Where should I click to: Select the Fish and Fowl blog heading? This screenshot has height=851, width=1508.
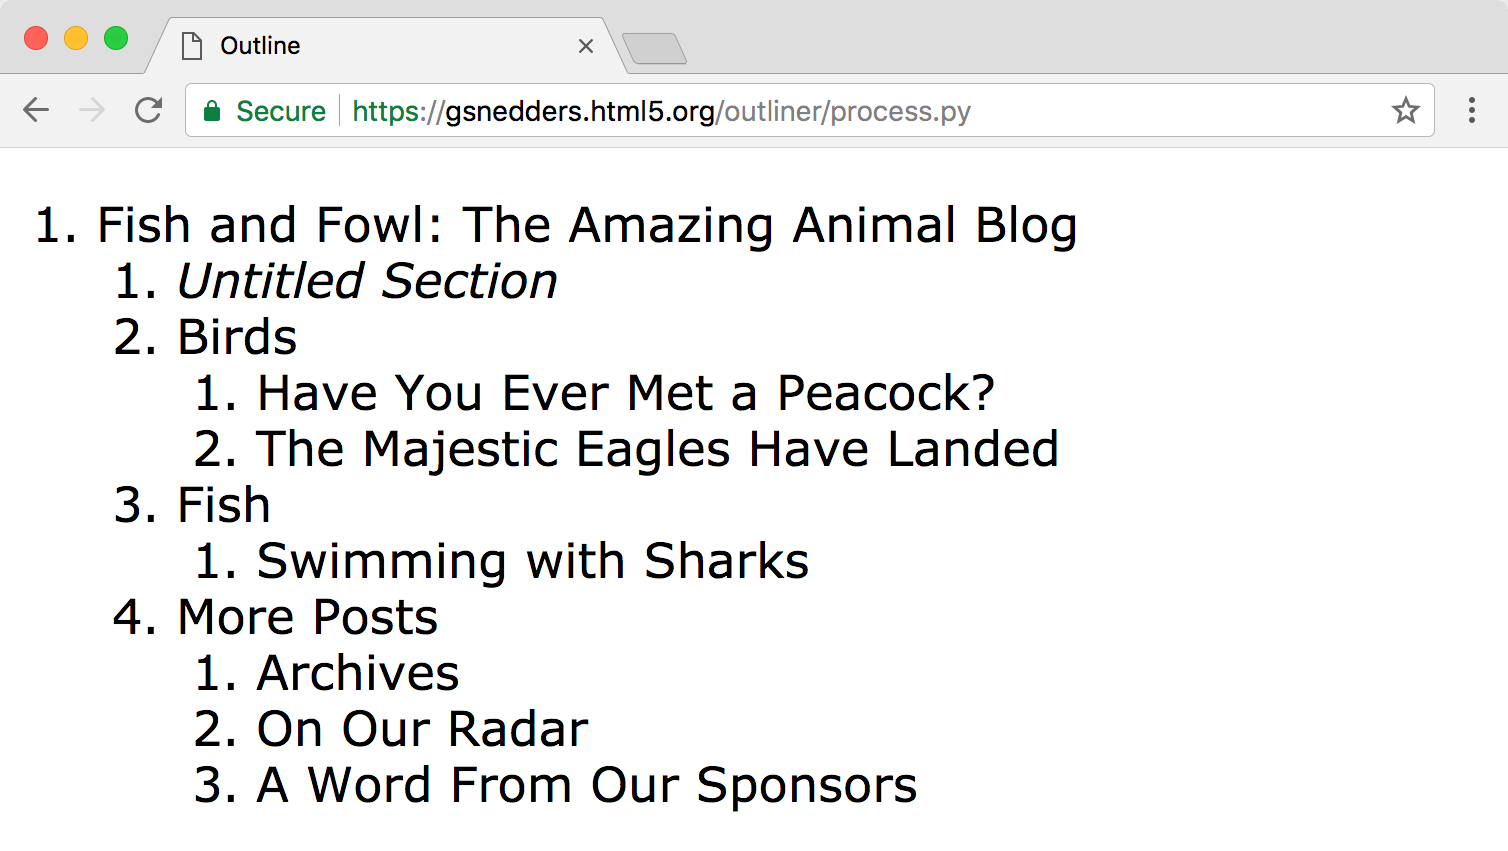[588, 224]
